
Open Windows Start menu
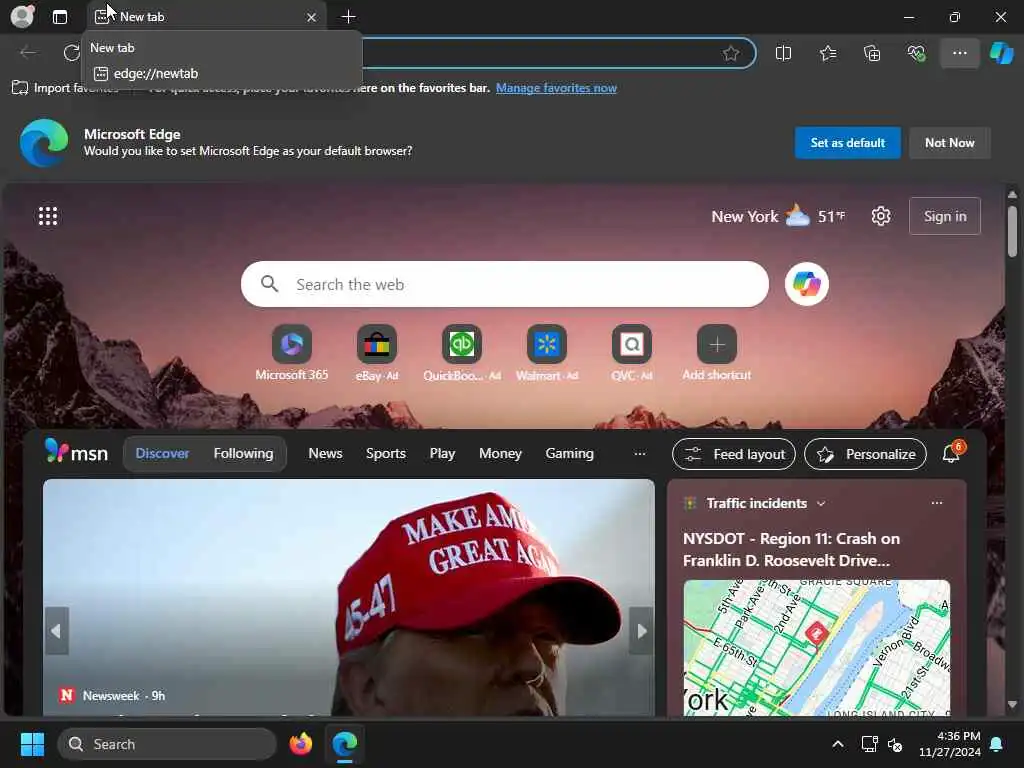[x=32, y=744]
